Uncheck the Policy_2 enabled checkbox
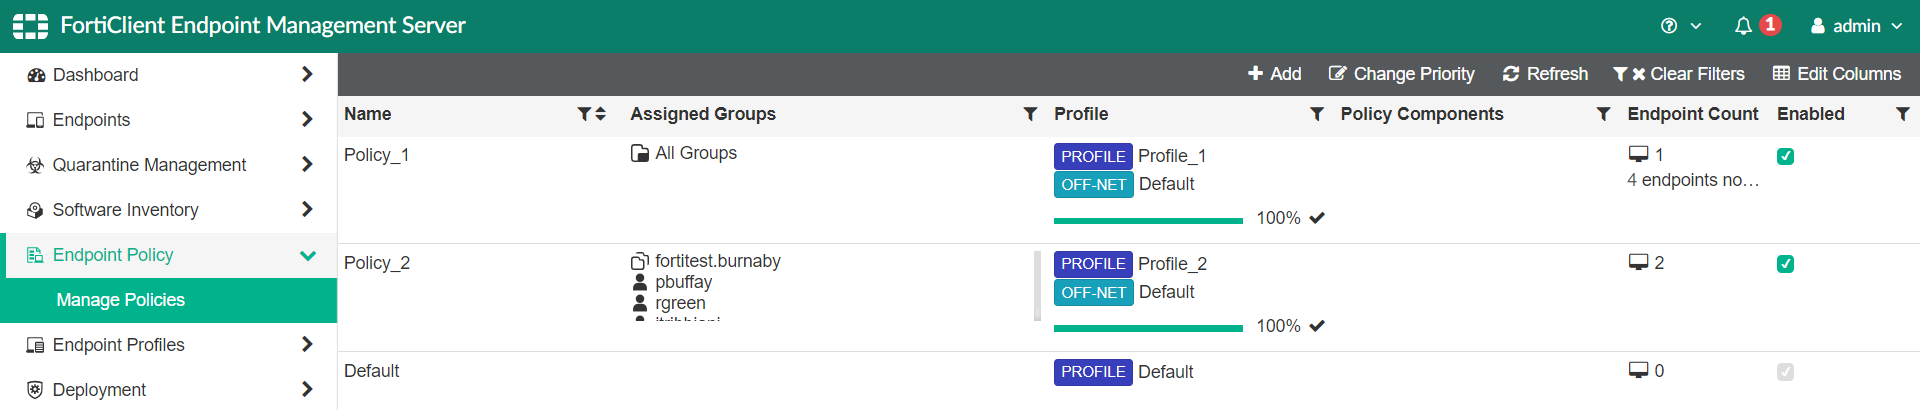Viewport: 1920px width, 410px height. [1785, 264]
